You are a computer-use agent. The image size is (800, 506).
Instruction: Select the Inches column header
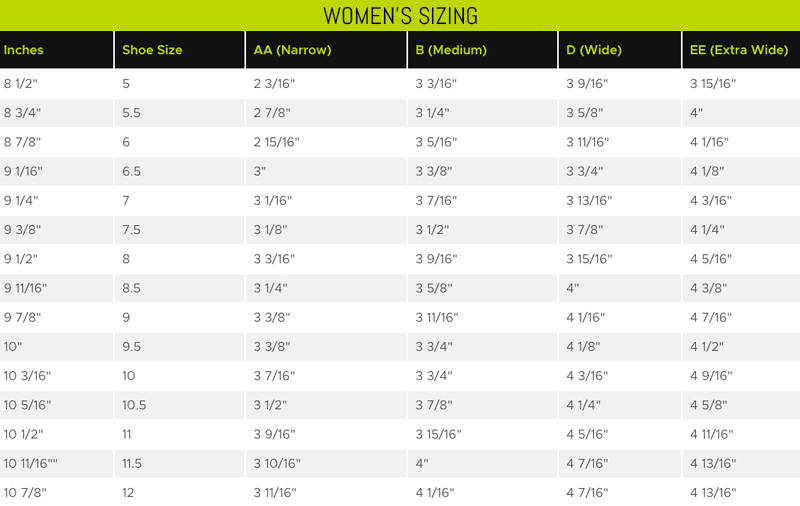pyautogui.click(x=57, y=50)
